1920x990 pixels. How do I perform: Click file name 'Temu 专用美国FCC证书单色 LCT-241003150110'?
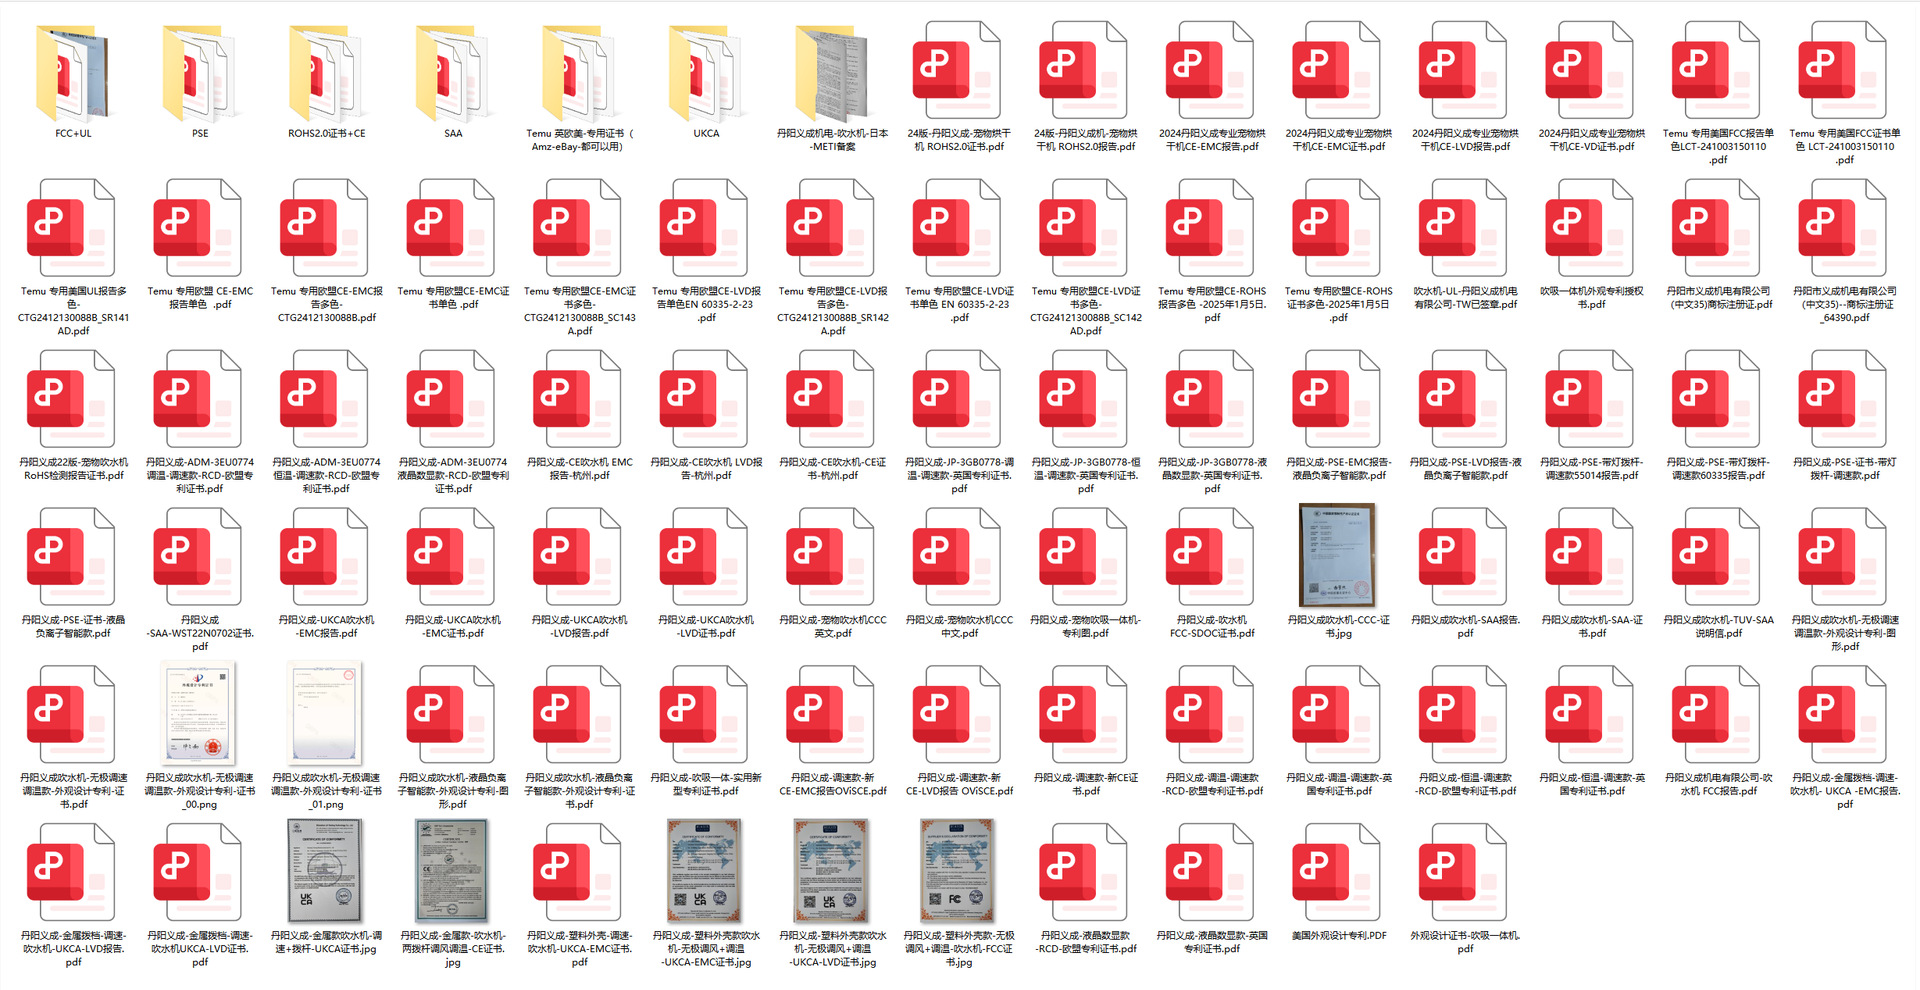tap(1844, 146)
